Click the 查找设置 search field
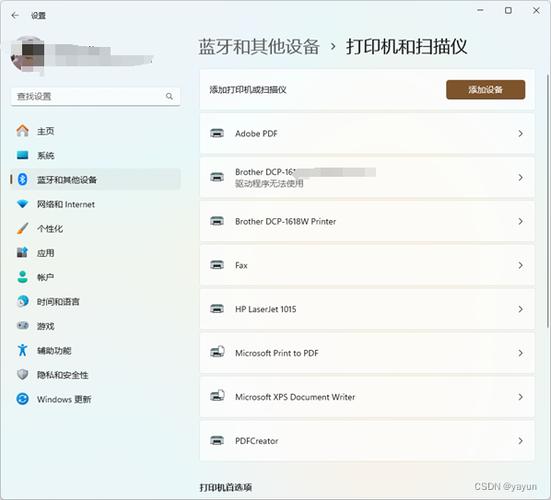This screenshot has width=551, height=500. (x=96, y=96)
